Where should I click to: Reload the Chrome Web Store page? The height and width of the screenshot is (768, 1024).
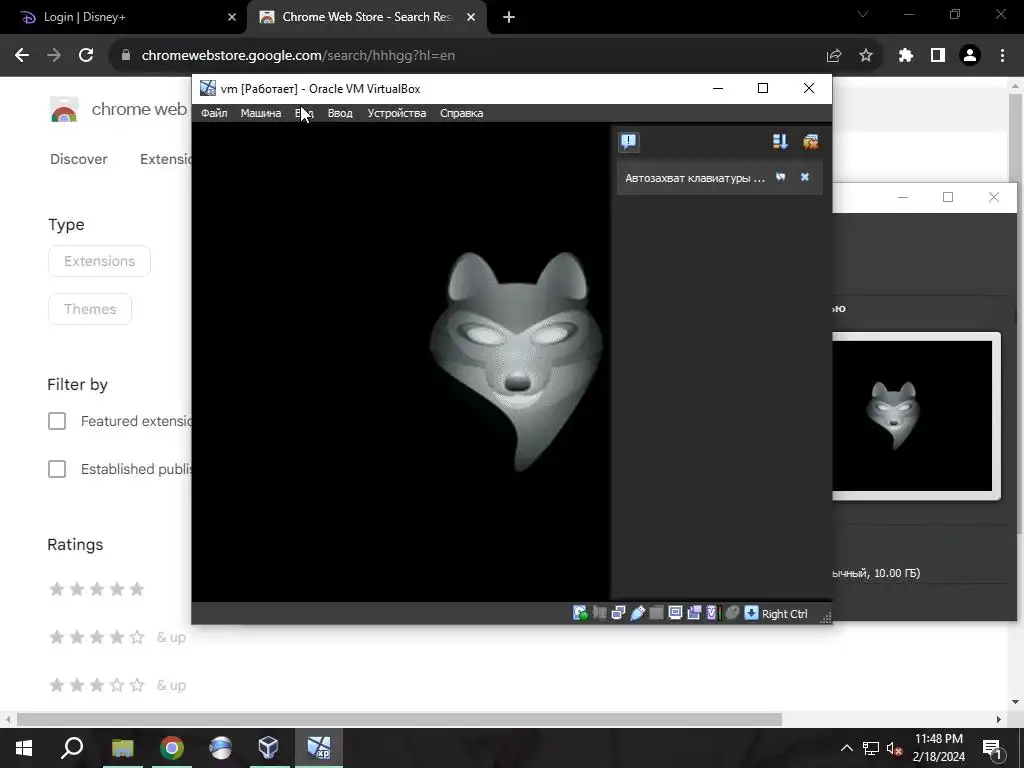click(x=86, y=56)
